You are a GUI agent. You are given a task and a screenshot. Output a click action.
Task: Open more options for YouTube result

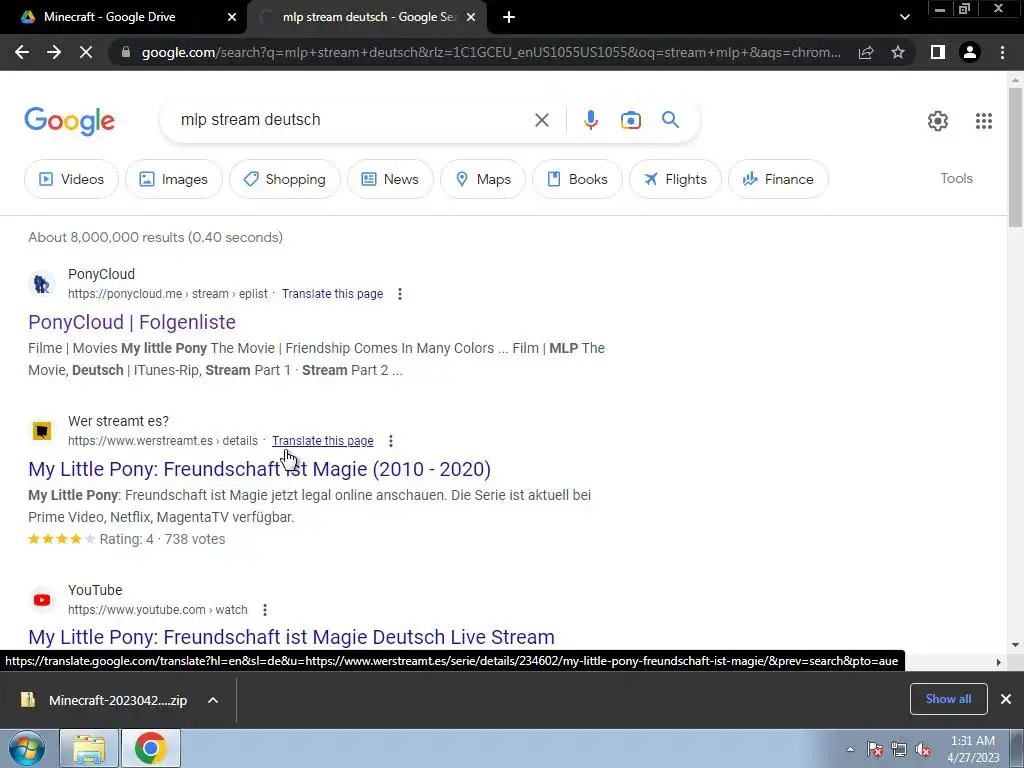pyautogui.click(x=264, y=610)
